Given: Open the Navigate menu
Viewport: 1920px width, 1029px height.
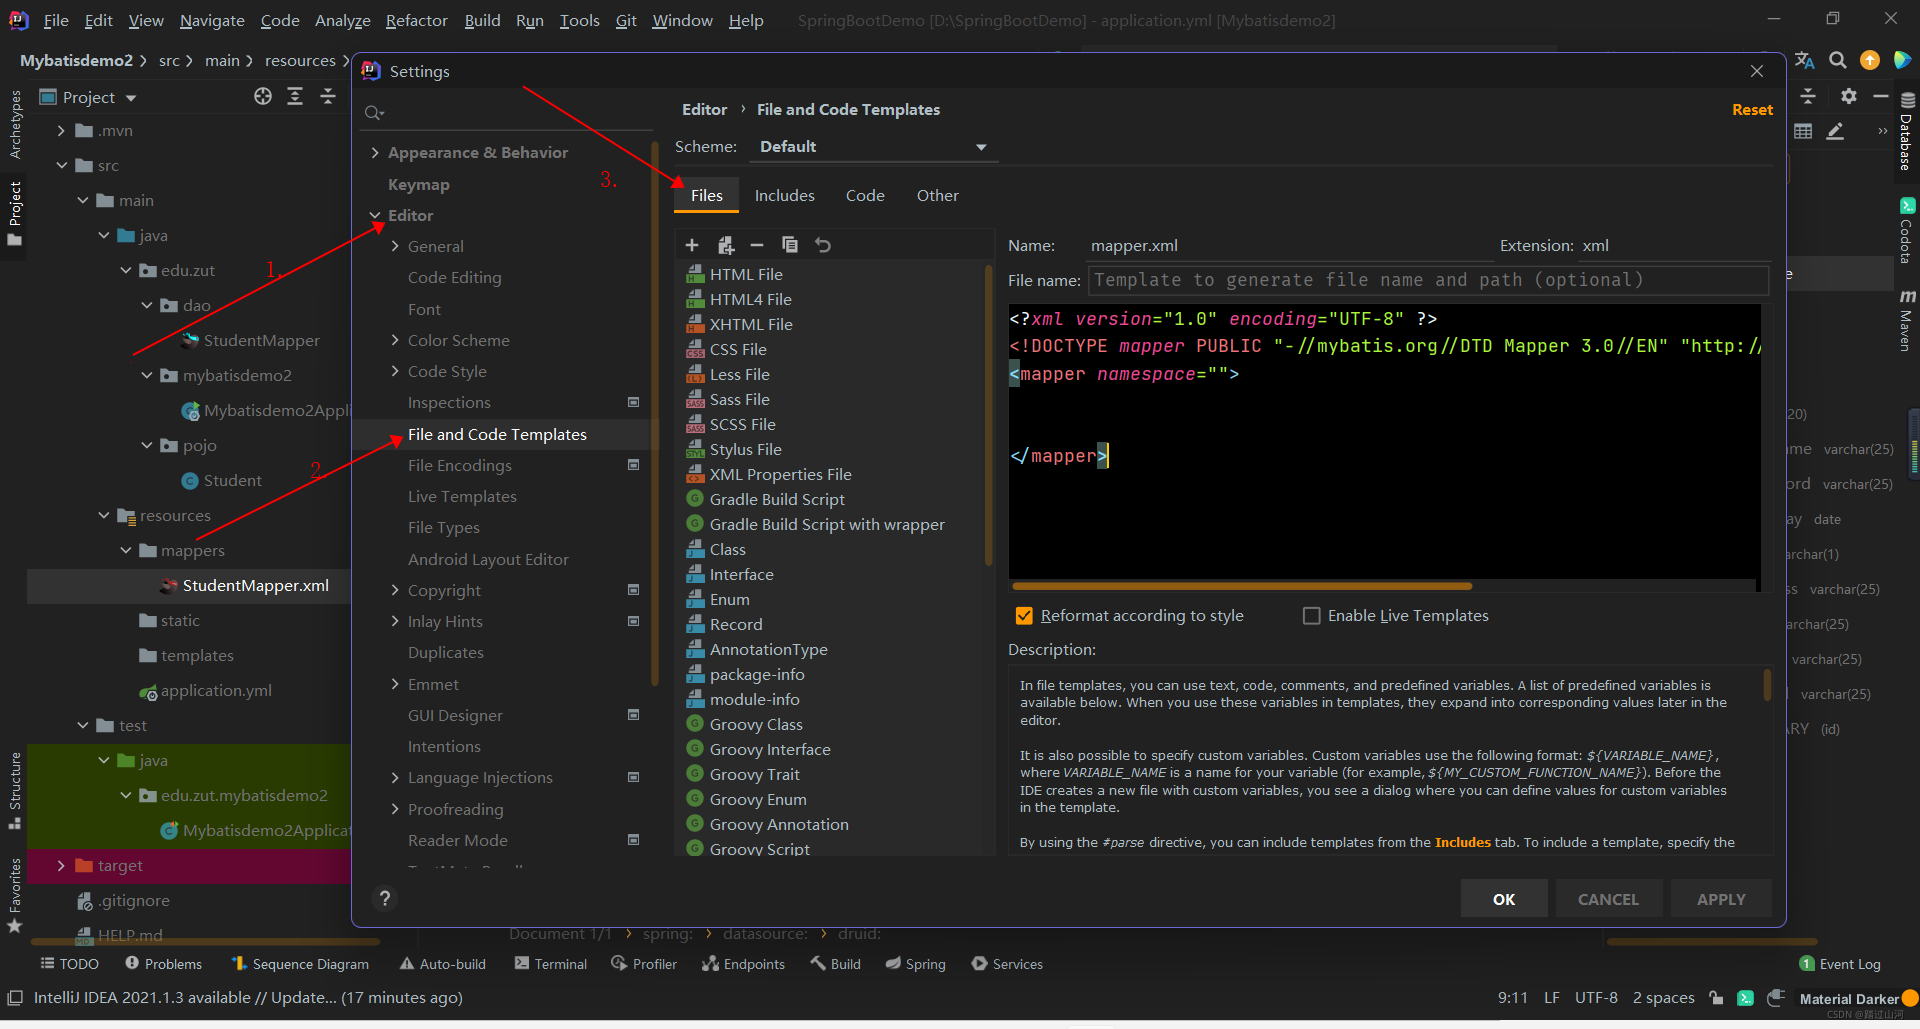Looking at the screenshot, I should click(x=212, y=20).
